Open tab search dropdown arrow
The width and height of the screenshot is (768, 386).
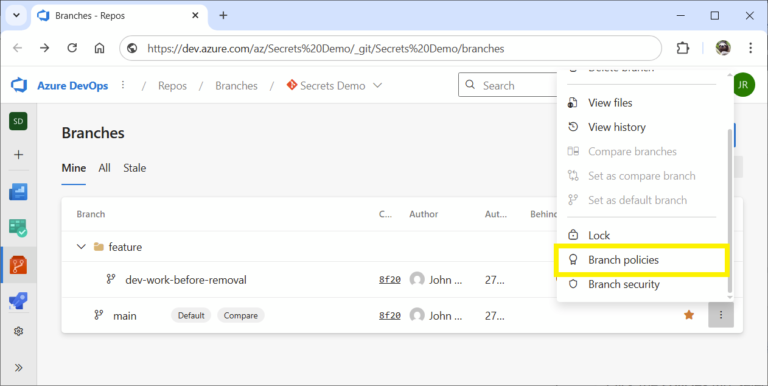16,15
